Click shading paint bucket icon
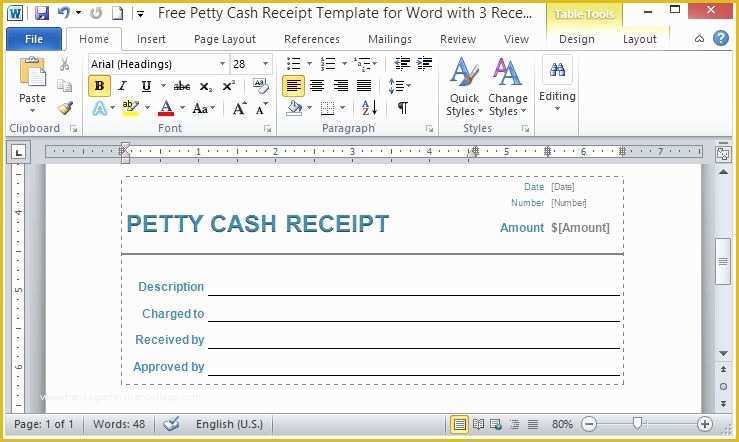Screen dimensions: 739x442 click(x=295, y=108)
